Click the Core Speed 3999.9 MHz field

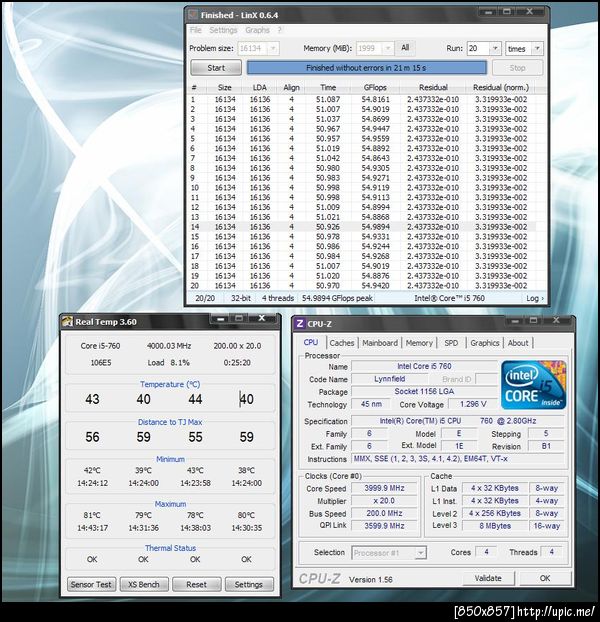click(x=384, y=488)
